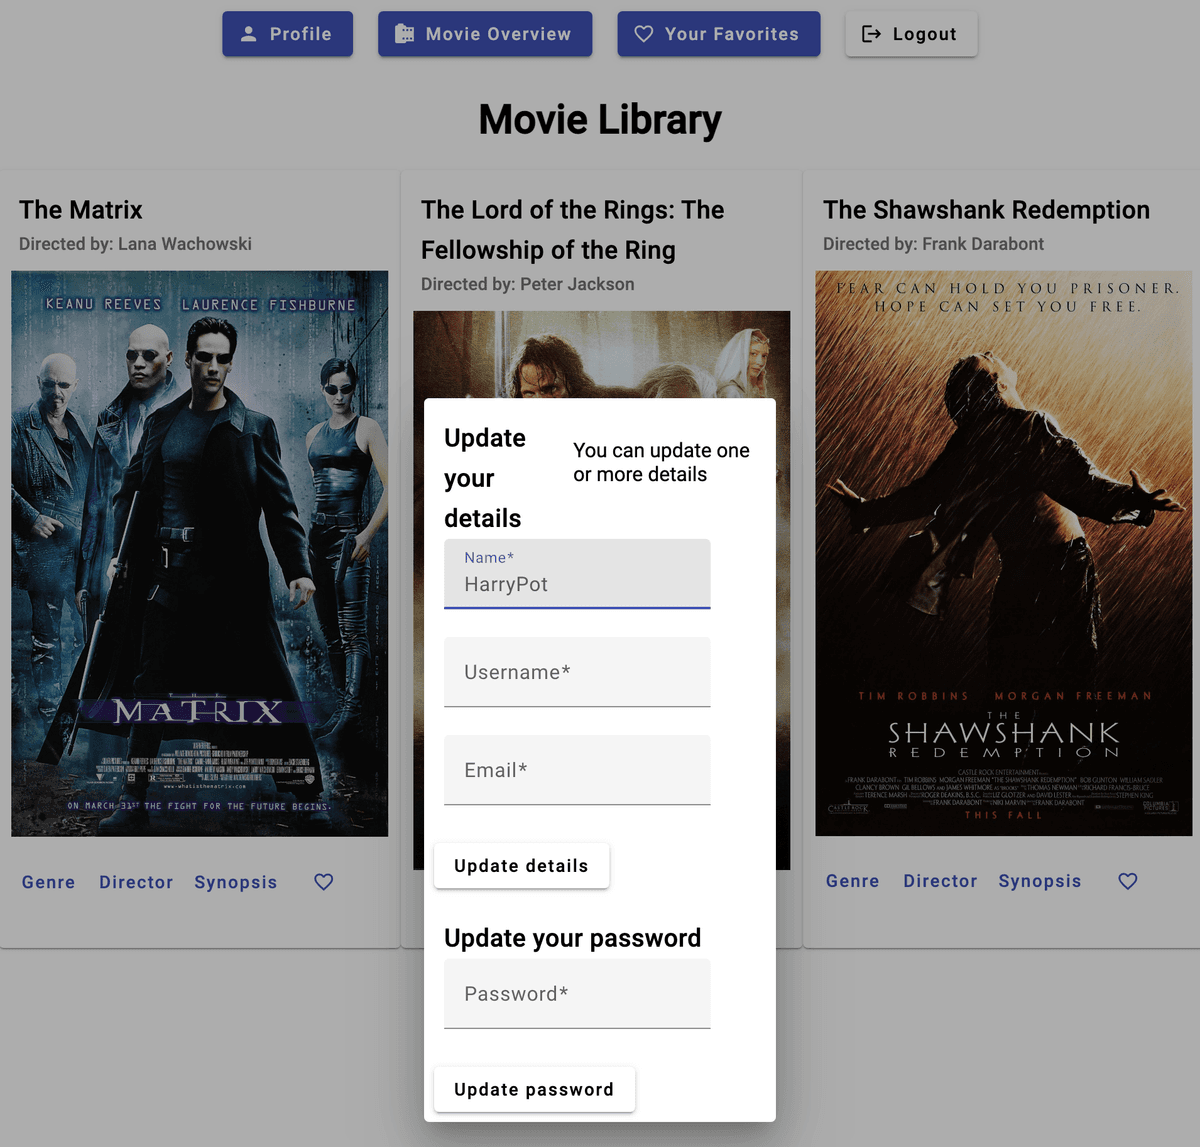Focus the Name field containing HarryPot

tap(577, 574)
